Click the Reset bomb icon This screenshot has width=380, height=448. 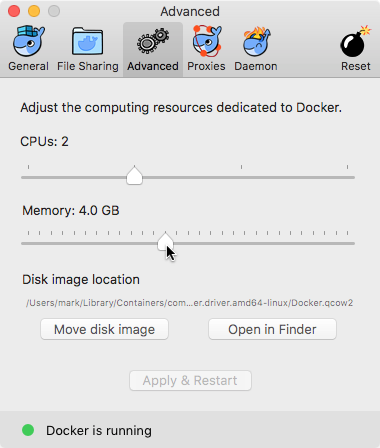(x=355, y=41)
